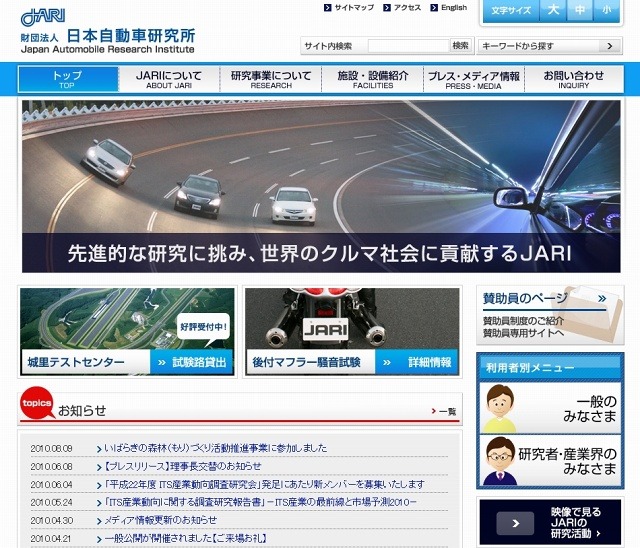This screenshot has height=548, width=640.
Task: Click 日本自動車研究所 site title
Action: [x=131, y=36]
